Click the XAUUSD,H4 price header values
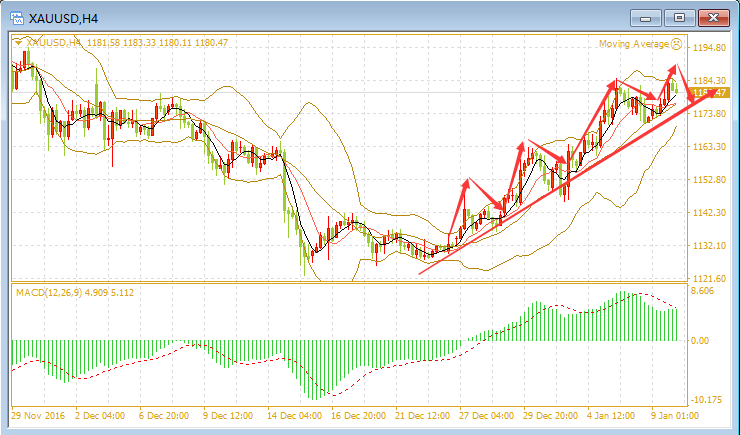This screenshot has height=435, width=740. coord(157,43)
